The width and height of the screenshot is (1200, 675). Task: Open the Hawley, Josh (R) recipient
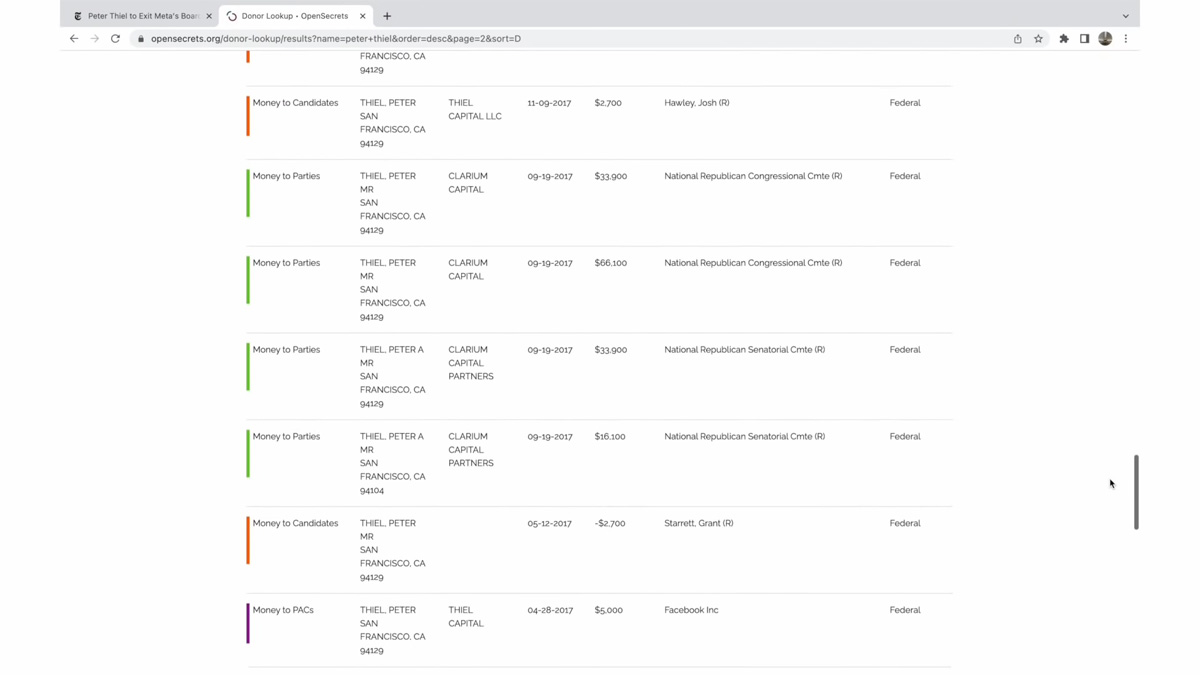pos(697,103)
